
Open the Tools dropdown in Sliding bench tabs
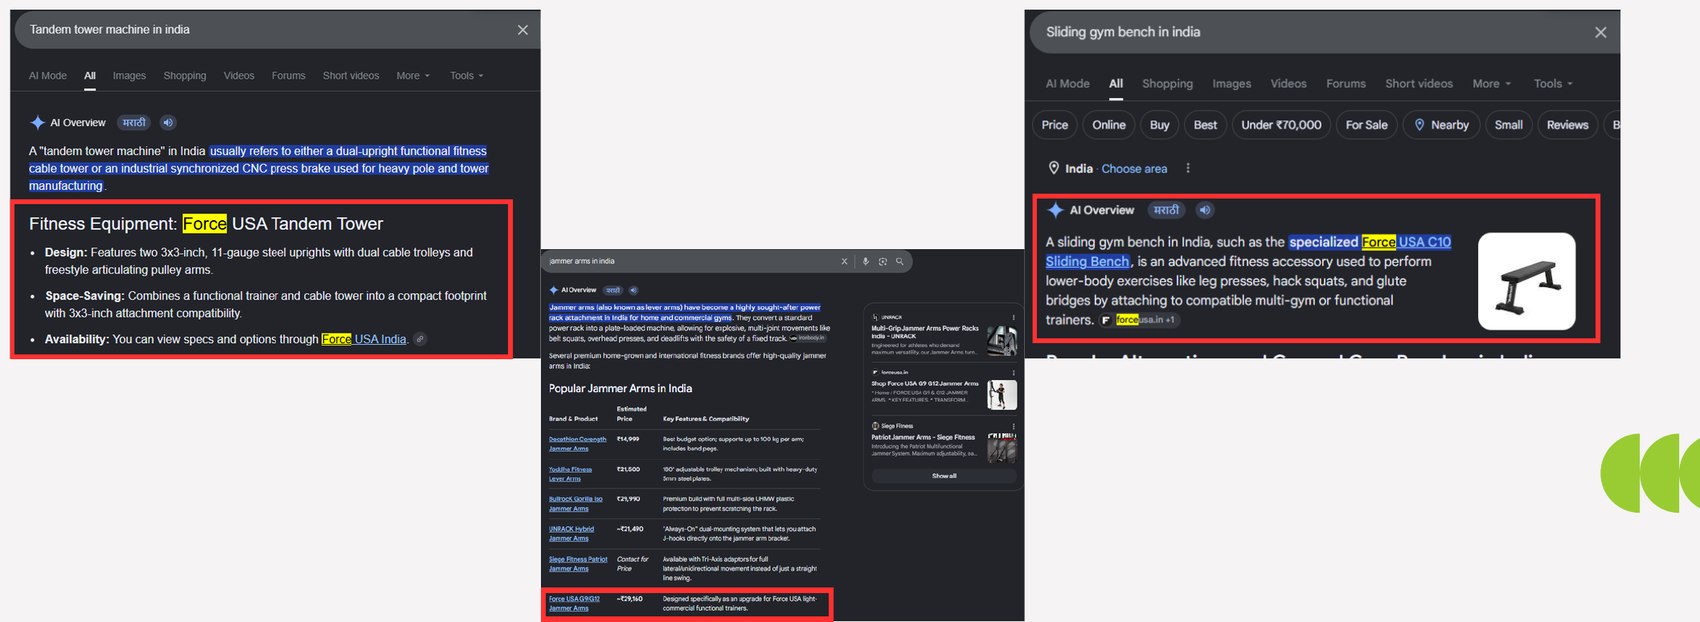coord(1553,84)
